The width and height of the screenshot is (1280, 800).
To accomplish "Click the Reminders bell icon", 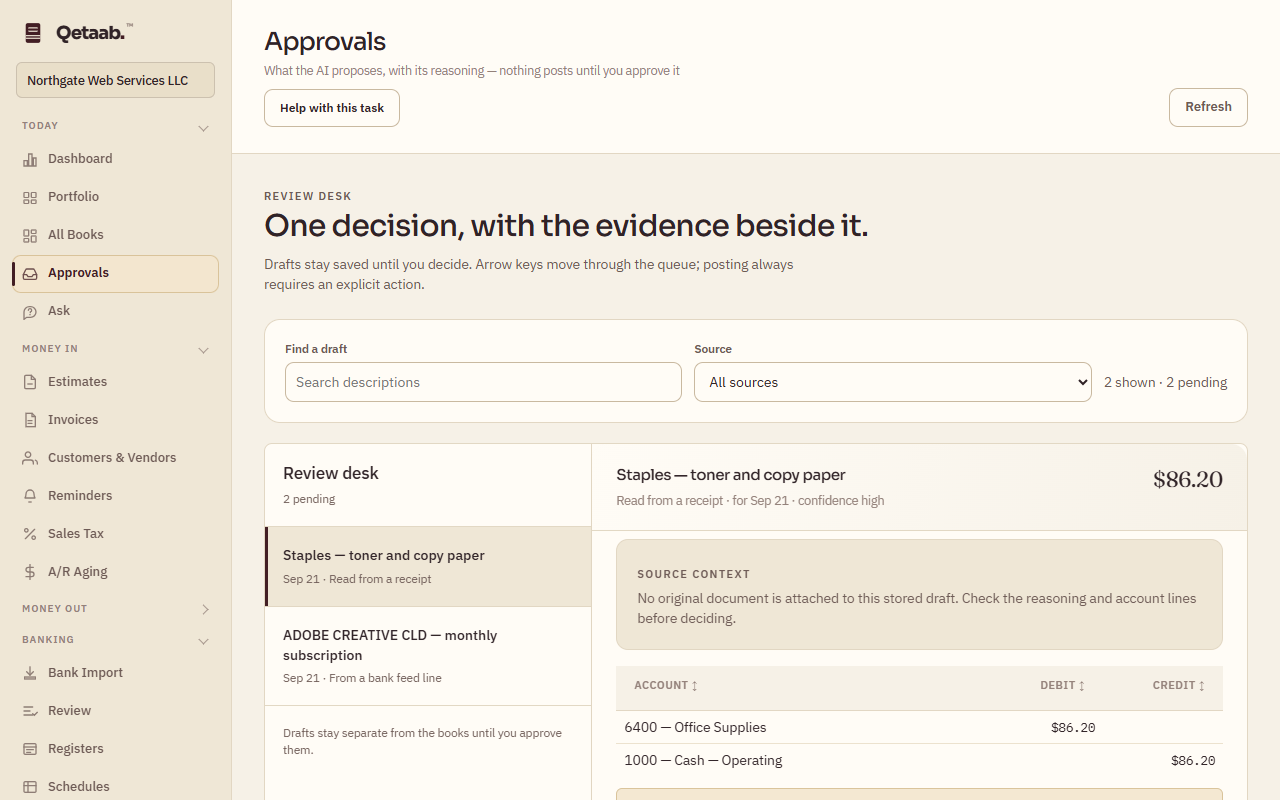I will tap(30, 496).
